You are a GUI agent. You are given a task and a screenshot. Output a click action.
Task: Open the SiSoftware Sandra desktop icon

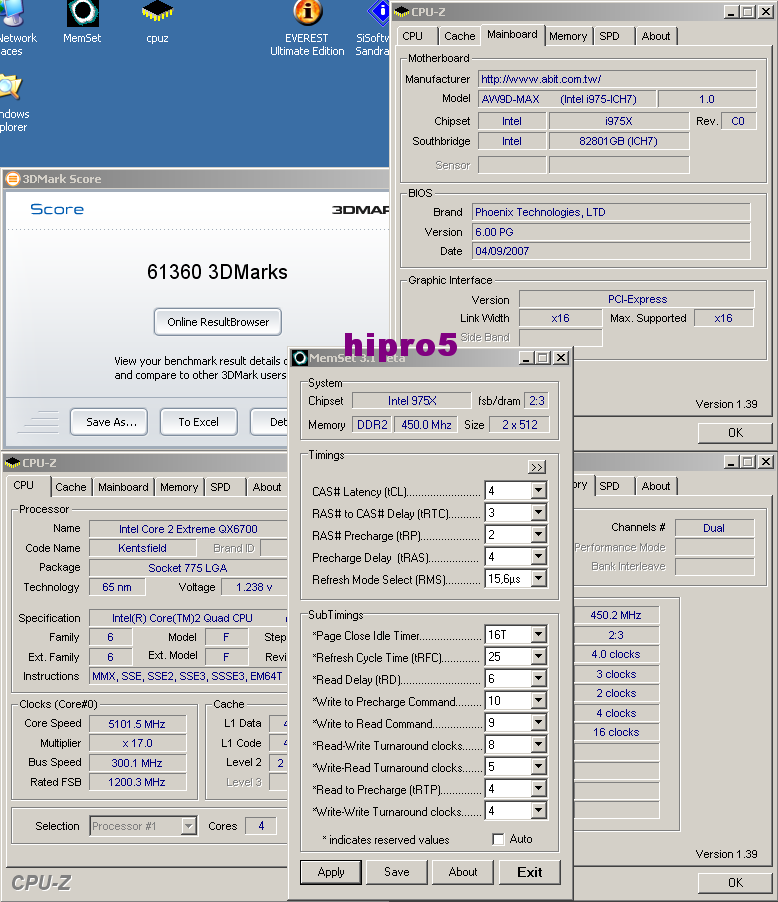point(373,28)
